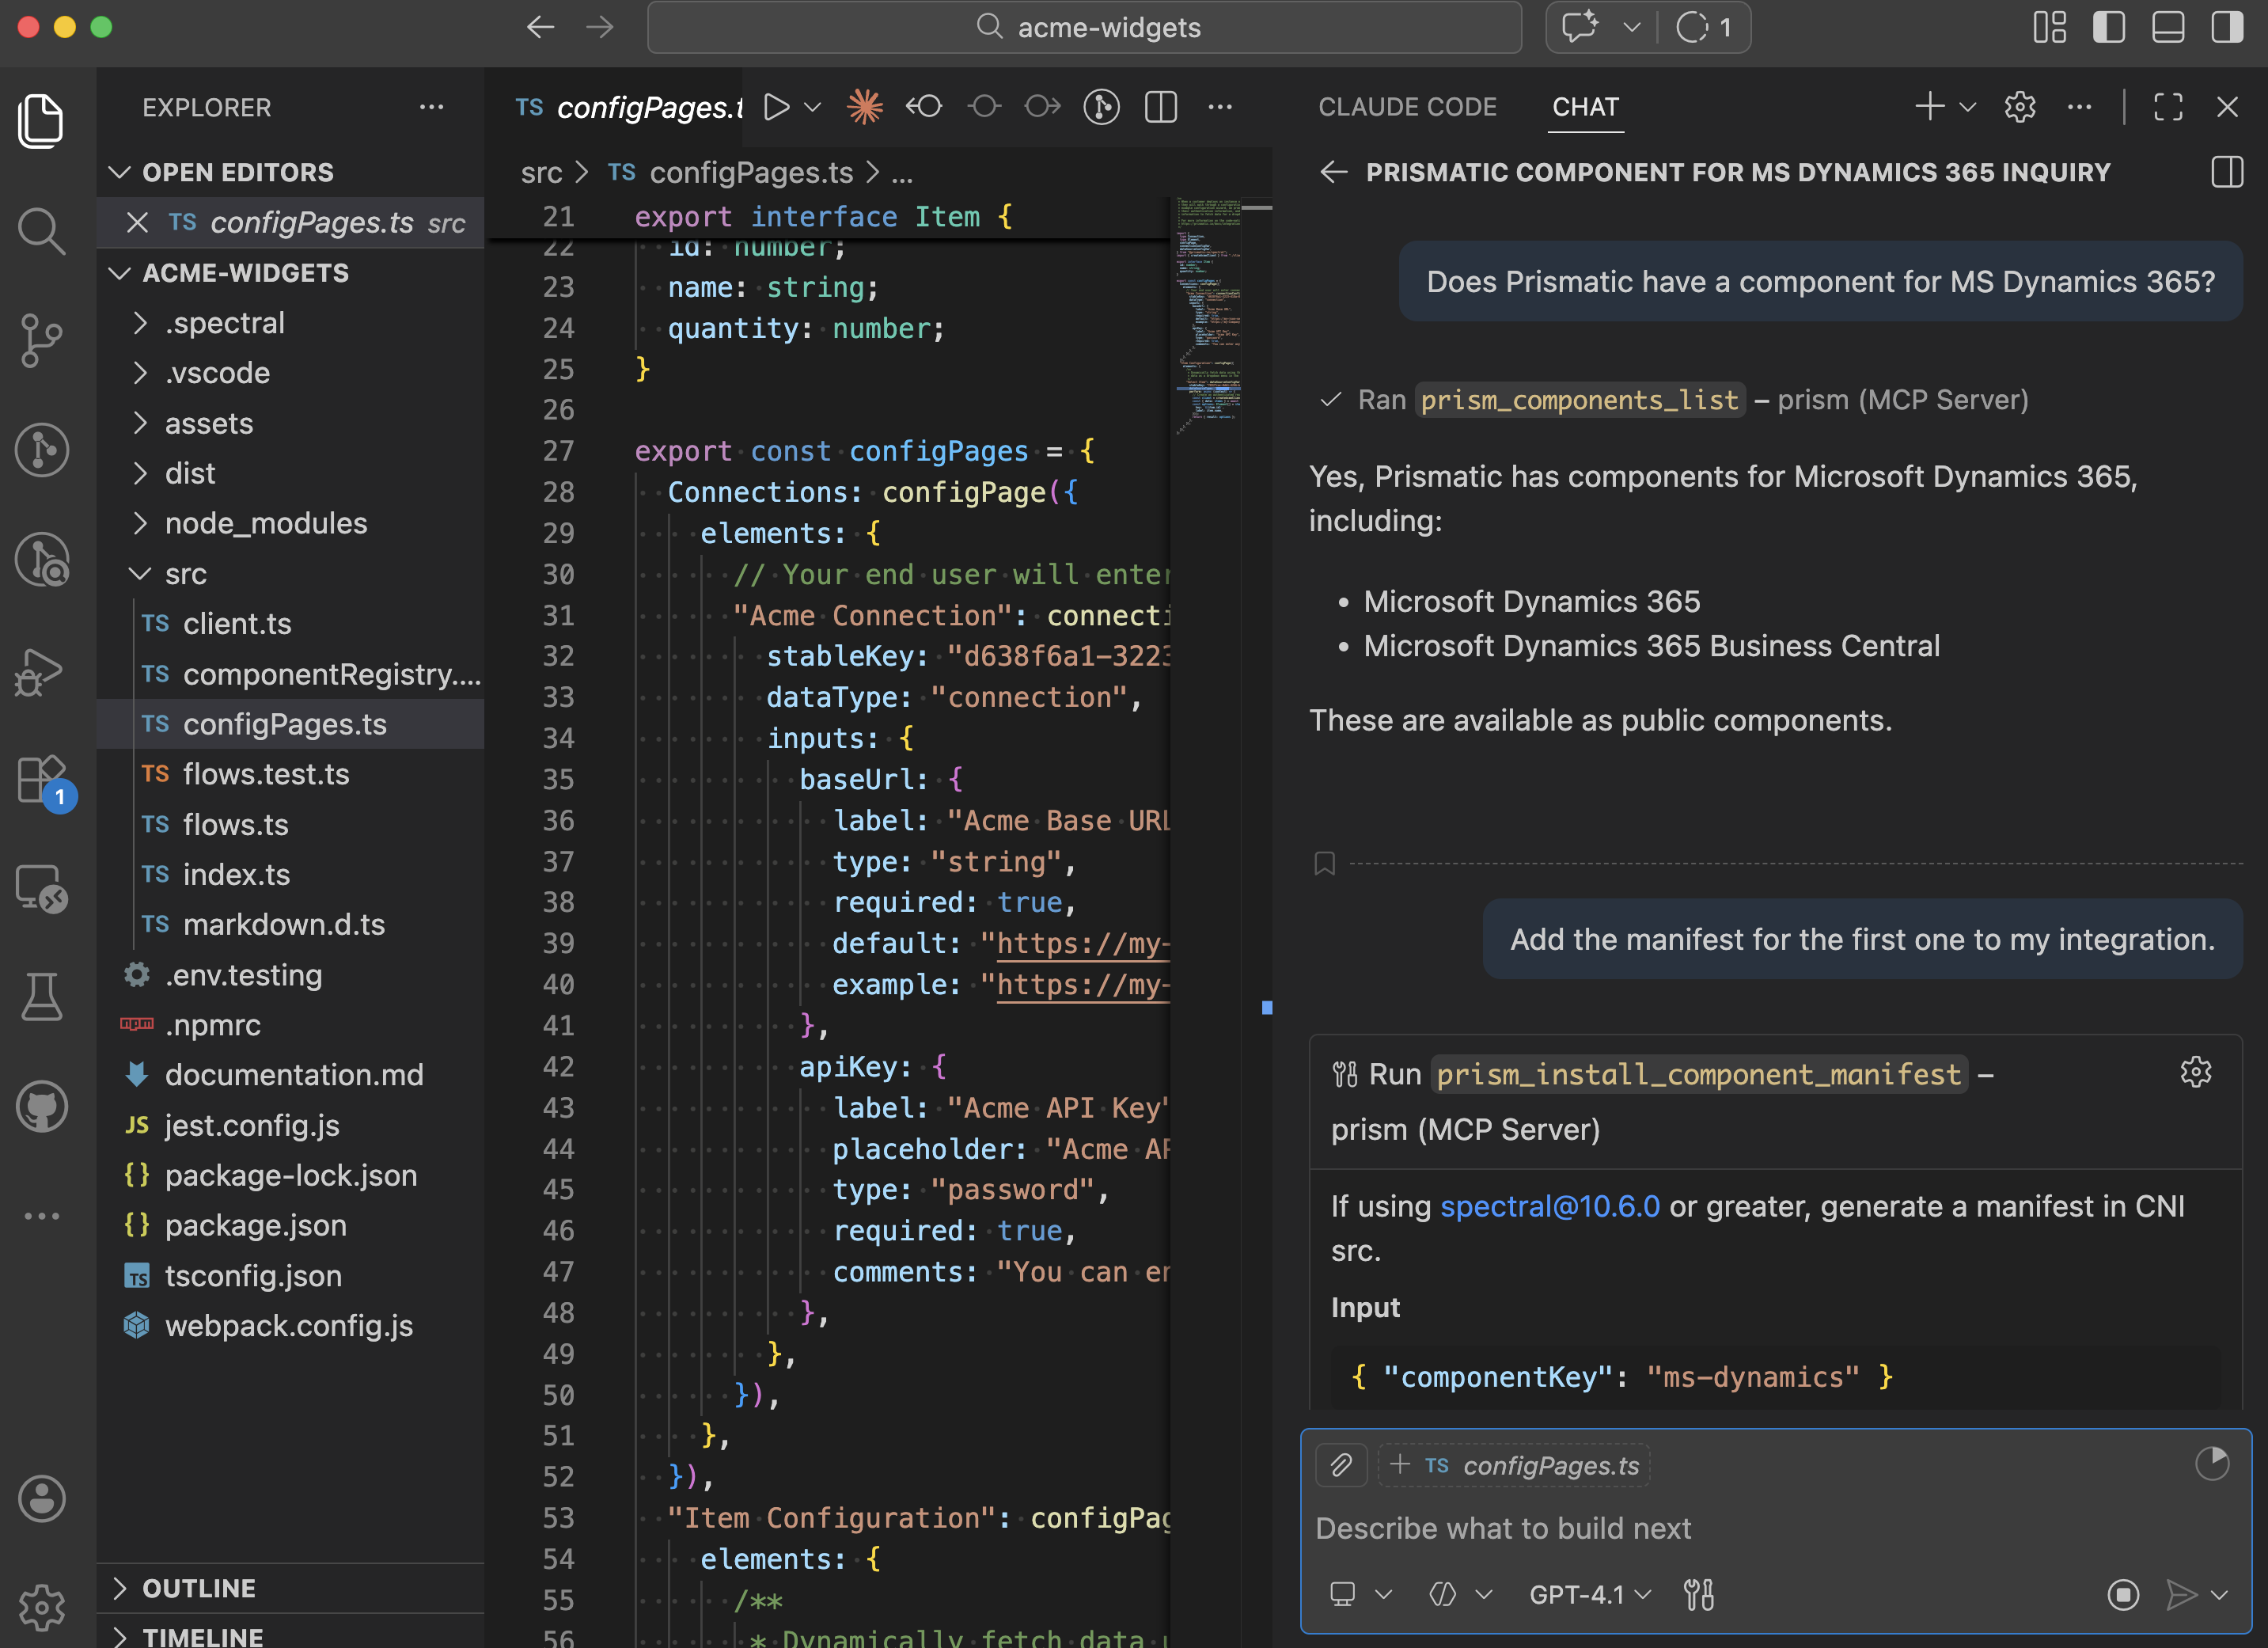Open the Source Control view

[42, 340]
